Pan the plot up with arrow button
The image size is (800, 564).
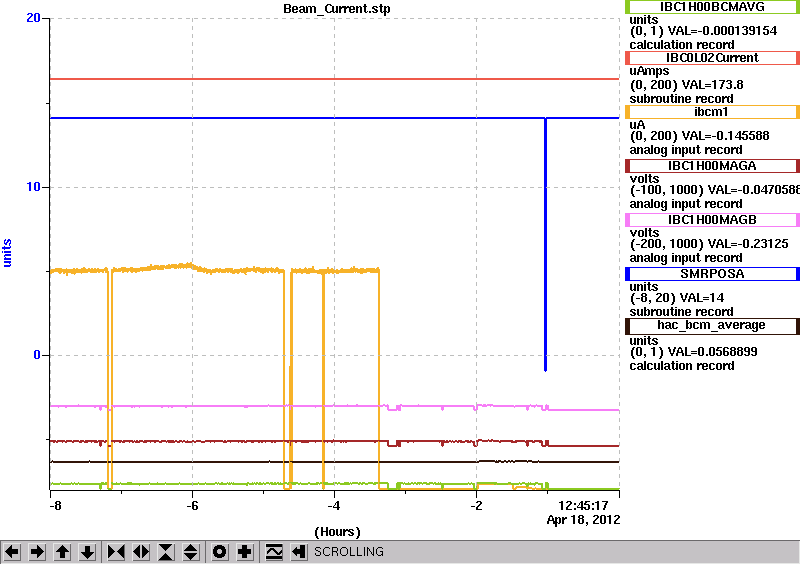pos(62,552)
